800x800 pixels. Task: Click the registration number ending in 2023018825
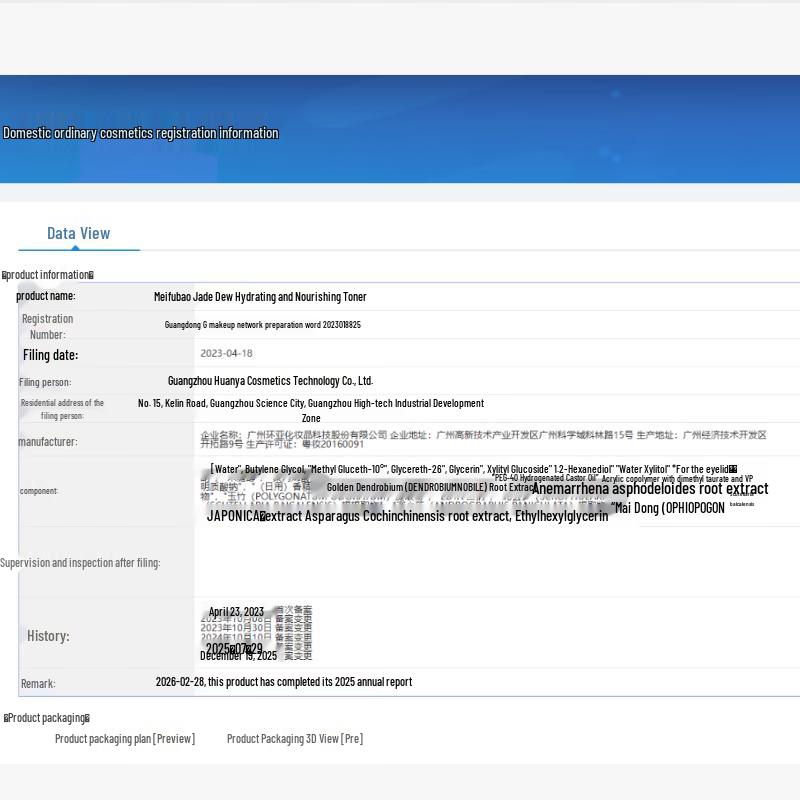263,324
